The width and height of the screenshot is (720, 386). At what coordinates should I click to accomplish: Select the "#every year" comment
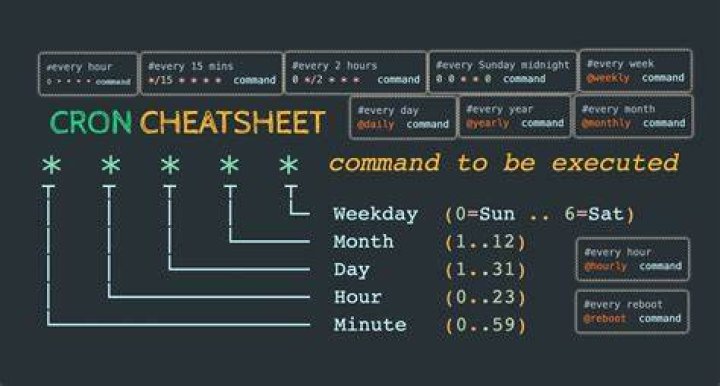point(500,109)
